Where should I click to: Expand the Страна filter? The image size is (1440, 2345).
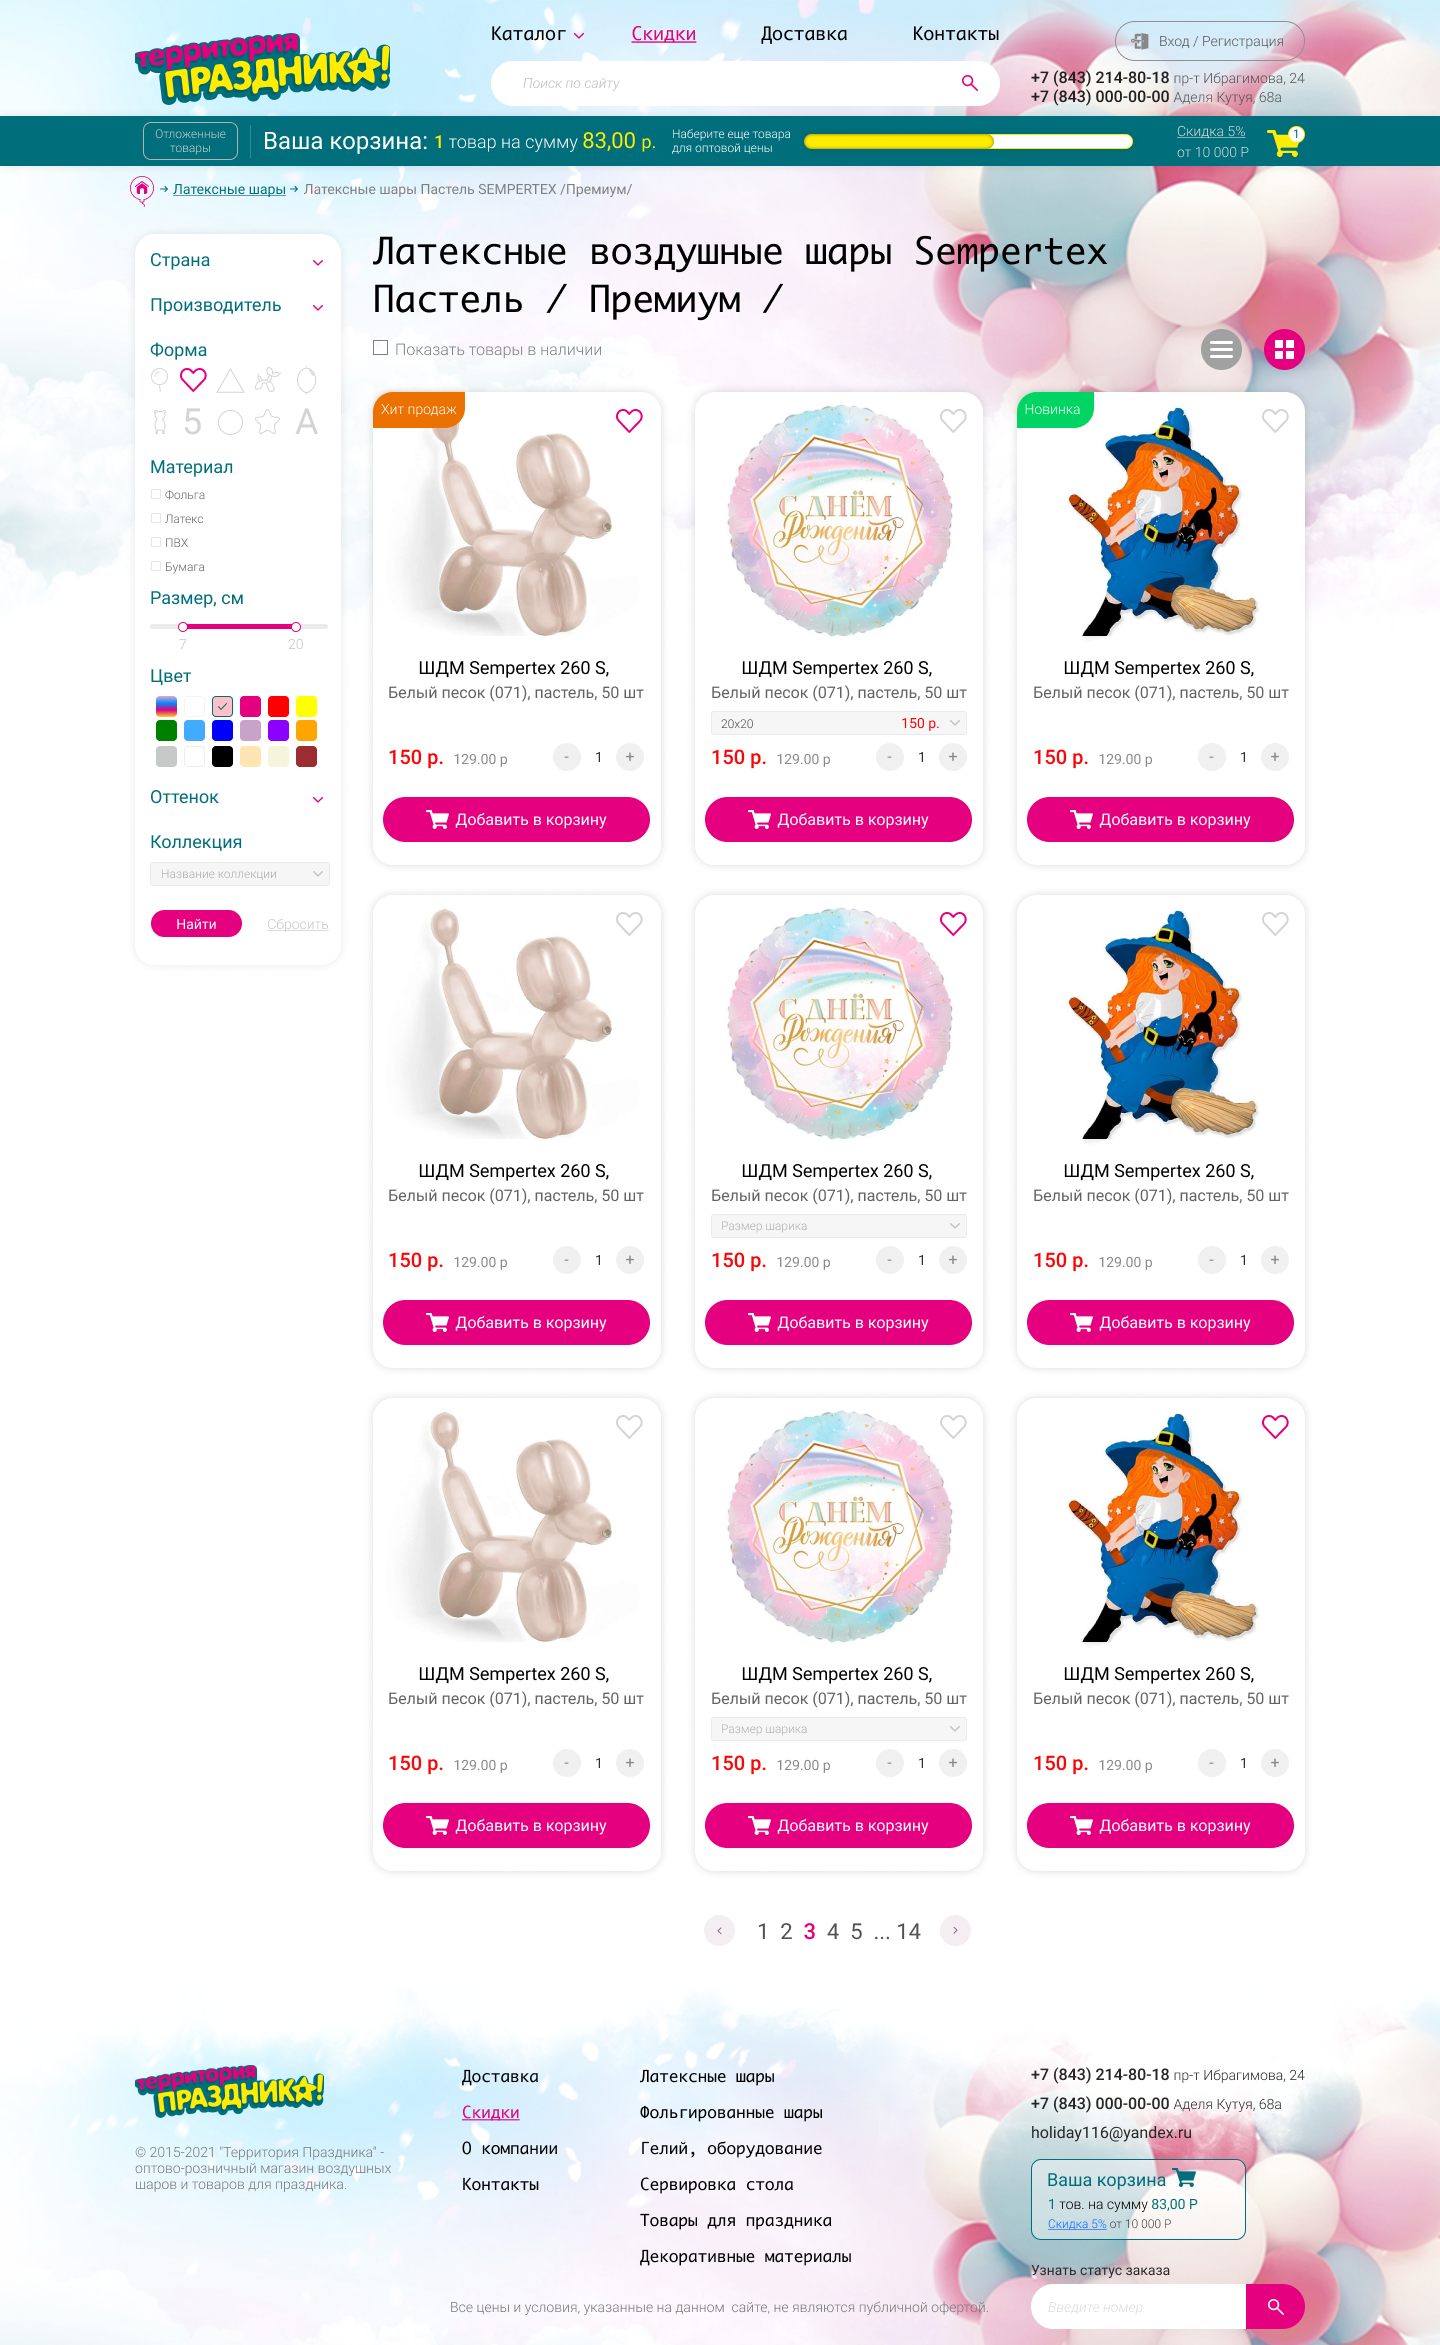pyautogui.click(x=237, y=260)
